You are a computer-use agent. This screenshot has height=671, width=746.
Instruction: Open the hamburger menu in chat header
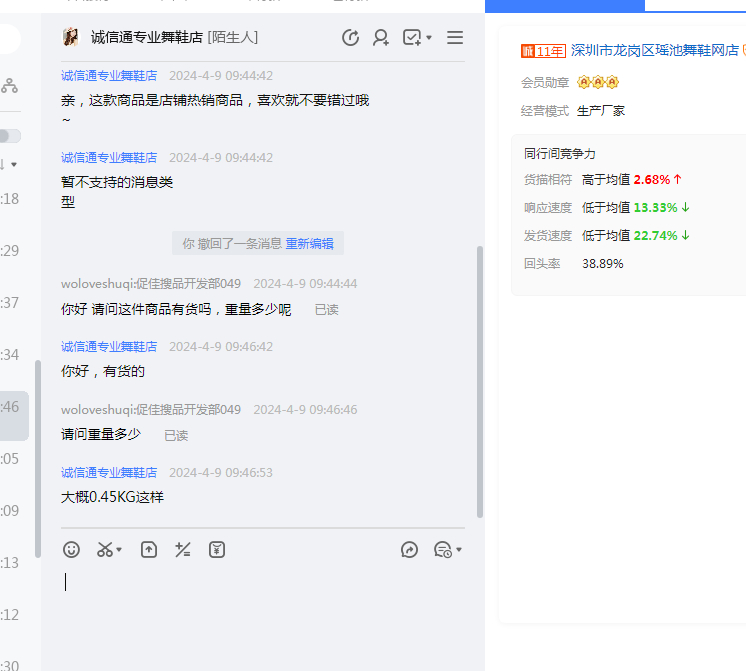point(455,38)
